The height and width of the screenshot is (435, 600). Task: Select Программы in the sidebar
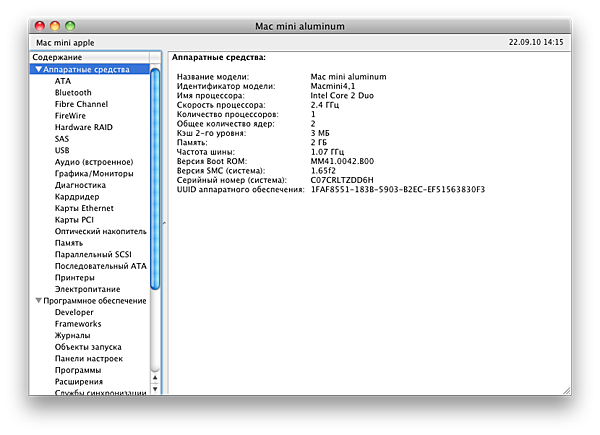78,370
